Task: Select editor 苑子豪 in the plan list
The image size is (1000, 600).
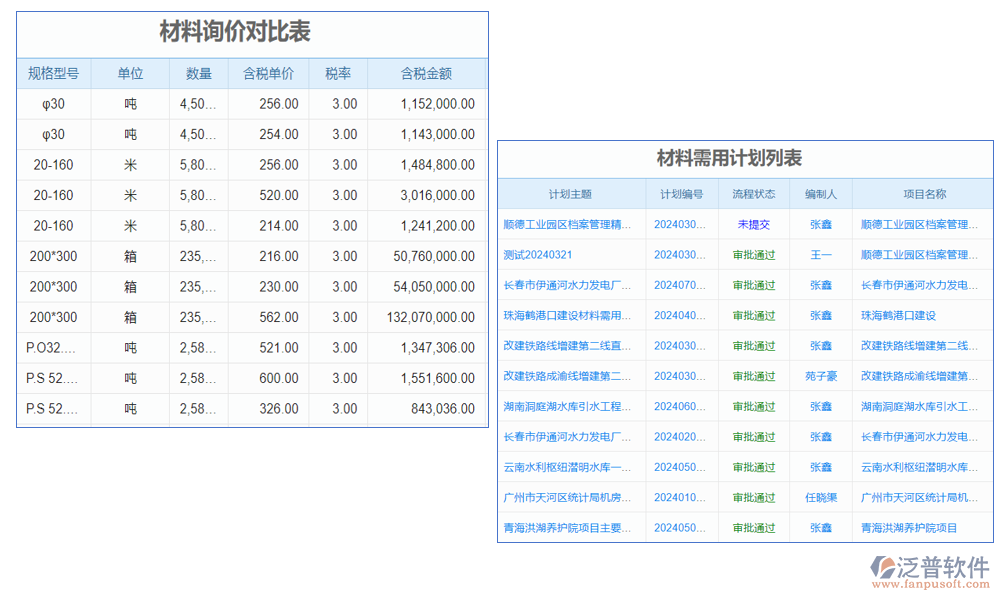Action: point(821,377)
